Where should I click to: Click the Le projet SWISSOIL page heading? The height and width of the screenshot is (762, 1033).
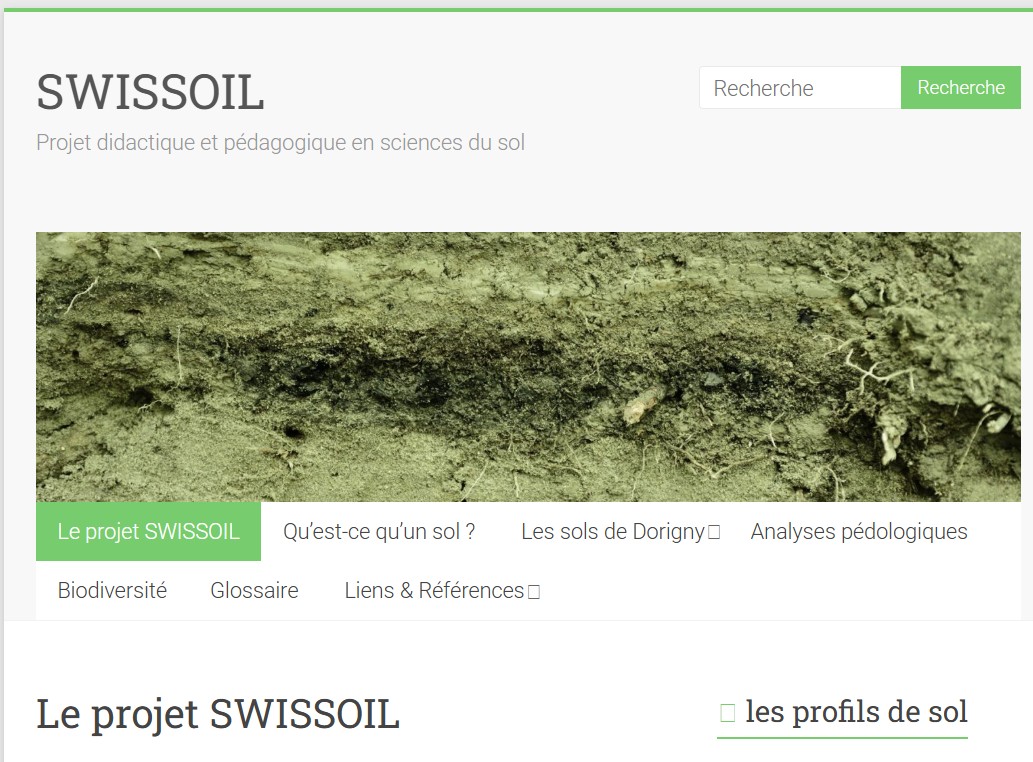coord(218,715)
